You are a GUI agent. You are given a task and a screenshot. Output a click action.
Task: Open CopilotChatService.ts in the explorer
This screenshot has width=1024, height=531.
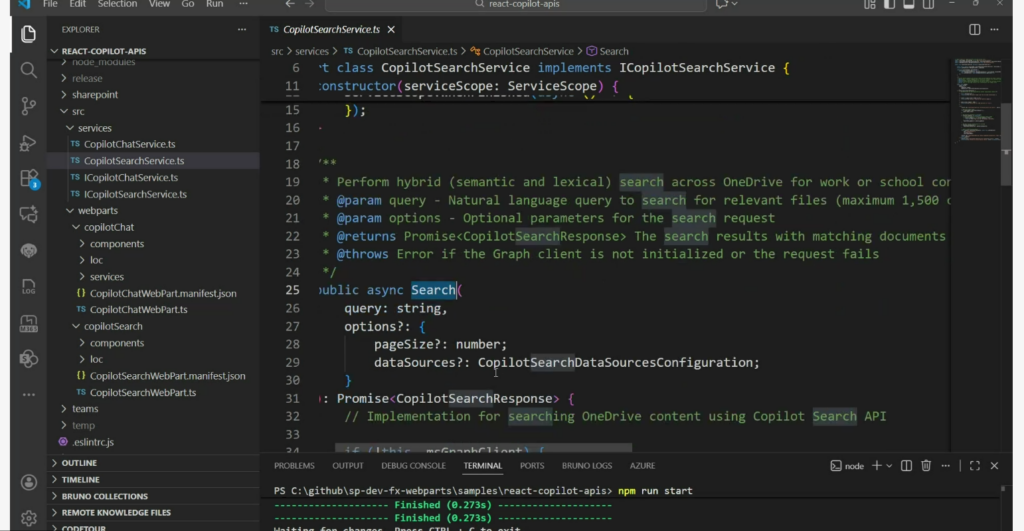point(130,145)
